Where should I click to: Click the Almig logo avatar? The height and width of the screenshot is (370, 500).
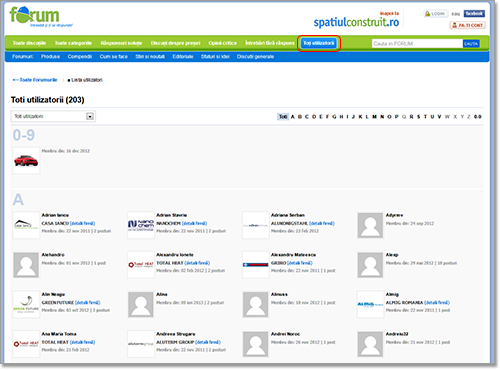pyautogui.click(x=370, y=304)
